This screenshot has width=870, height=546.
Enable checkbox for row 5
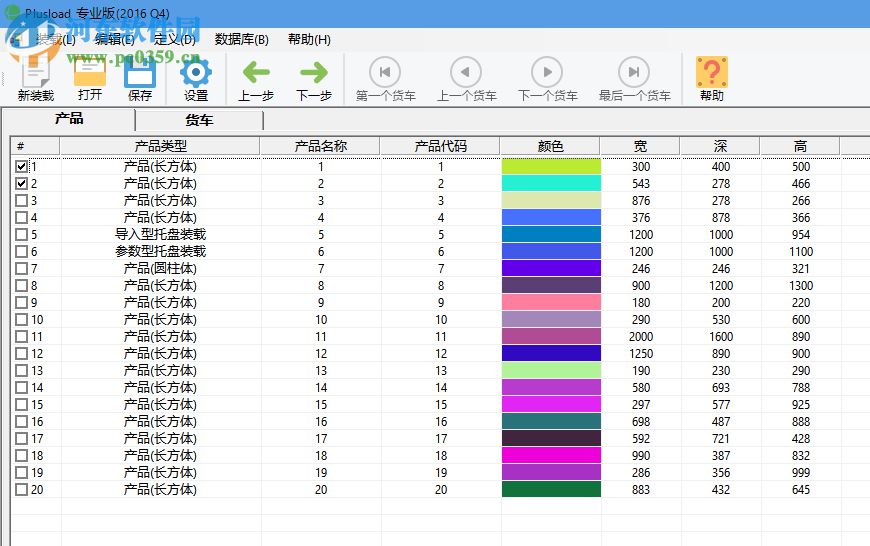[x=21, y=235]
